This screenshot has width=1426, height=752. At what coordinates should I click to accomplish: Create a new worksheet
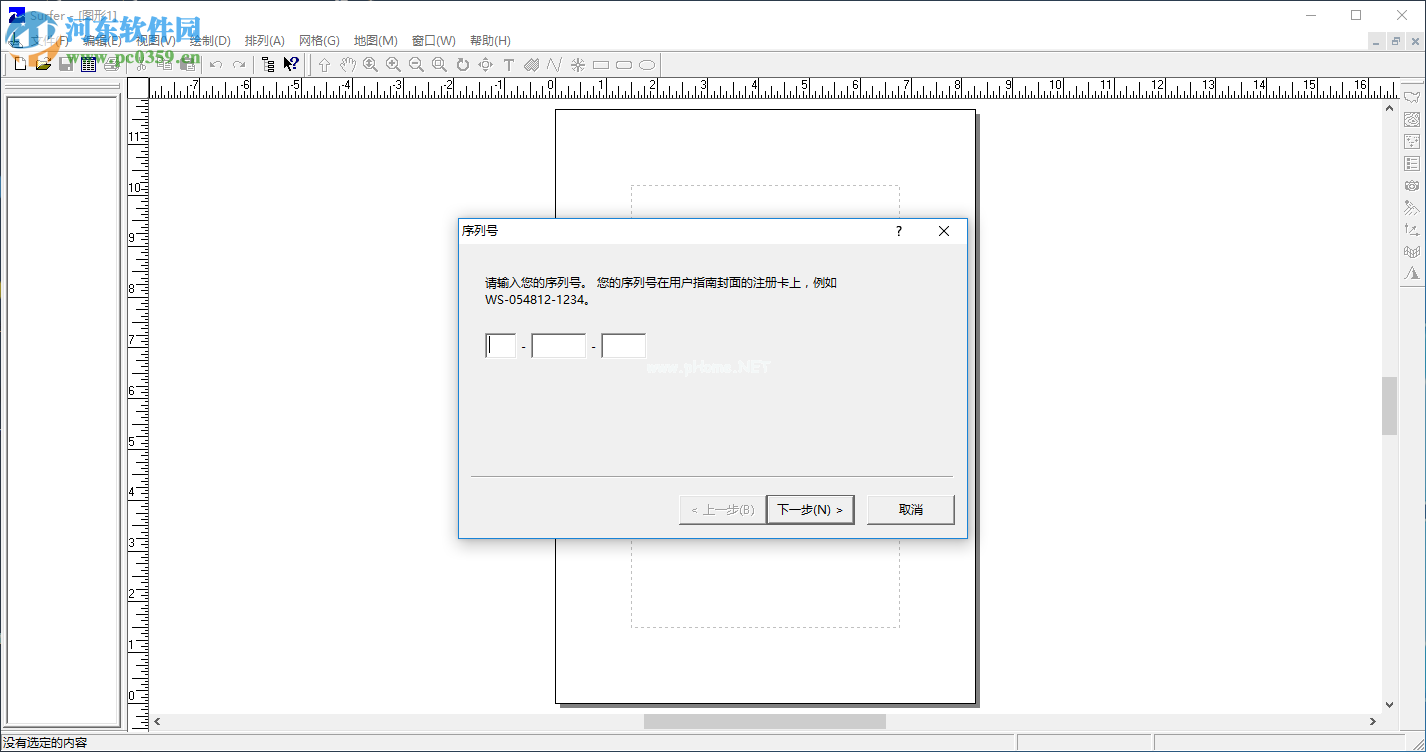[x=89, y=64]
